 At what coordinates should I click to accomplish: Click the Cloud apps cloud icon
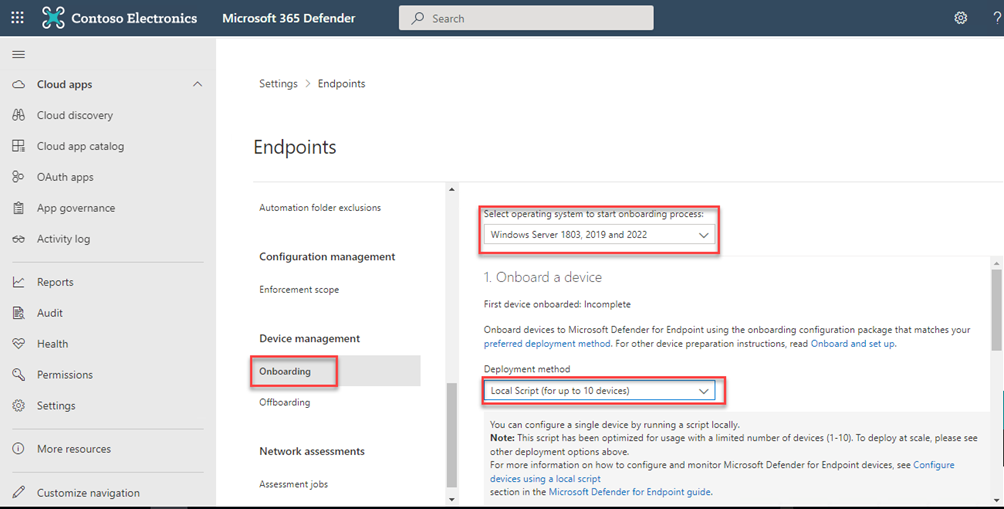[19, 85]
